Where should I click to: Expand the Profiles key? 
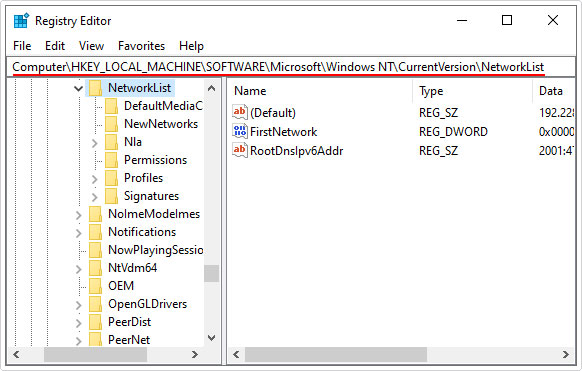[x=95, y=179]
